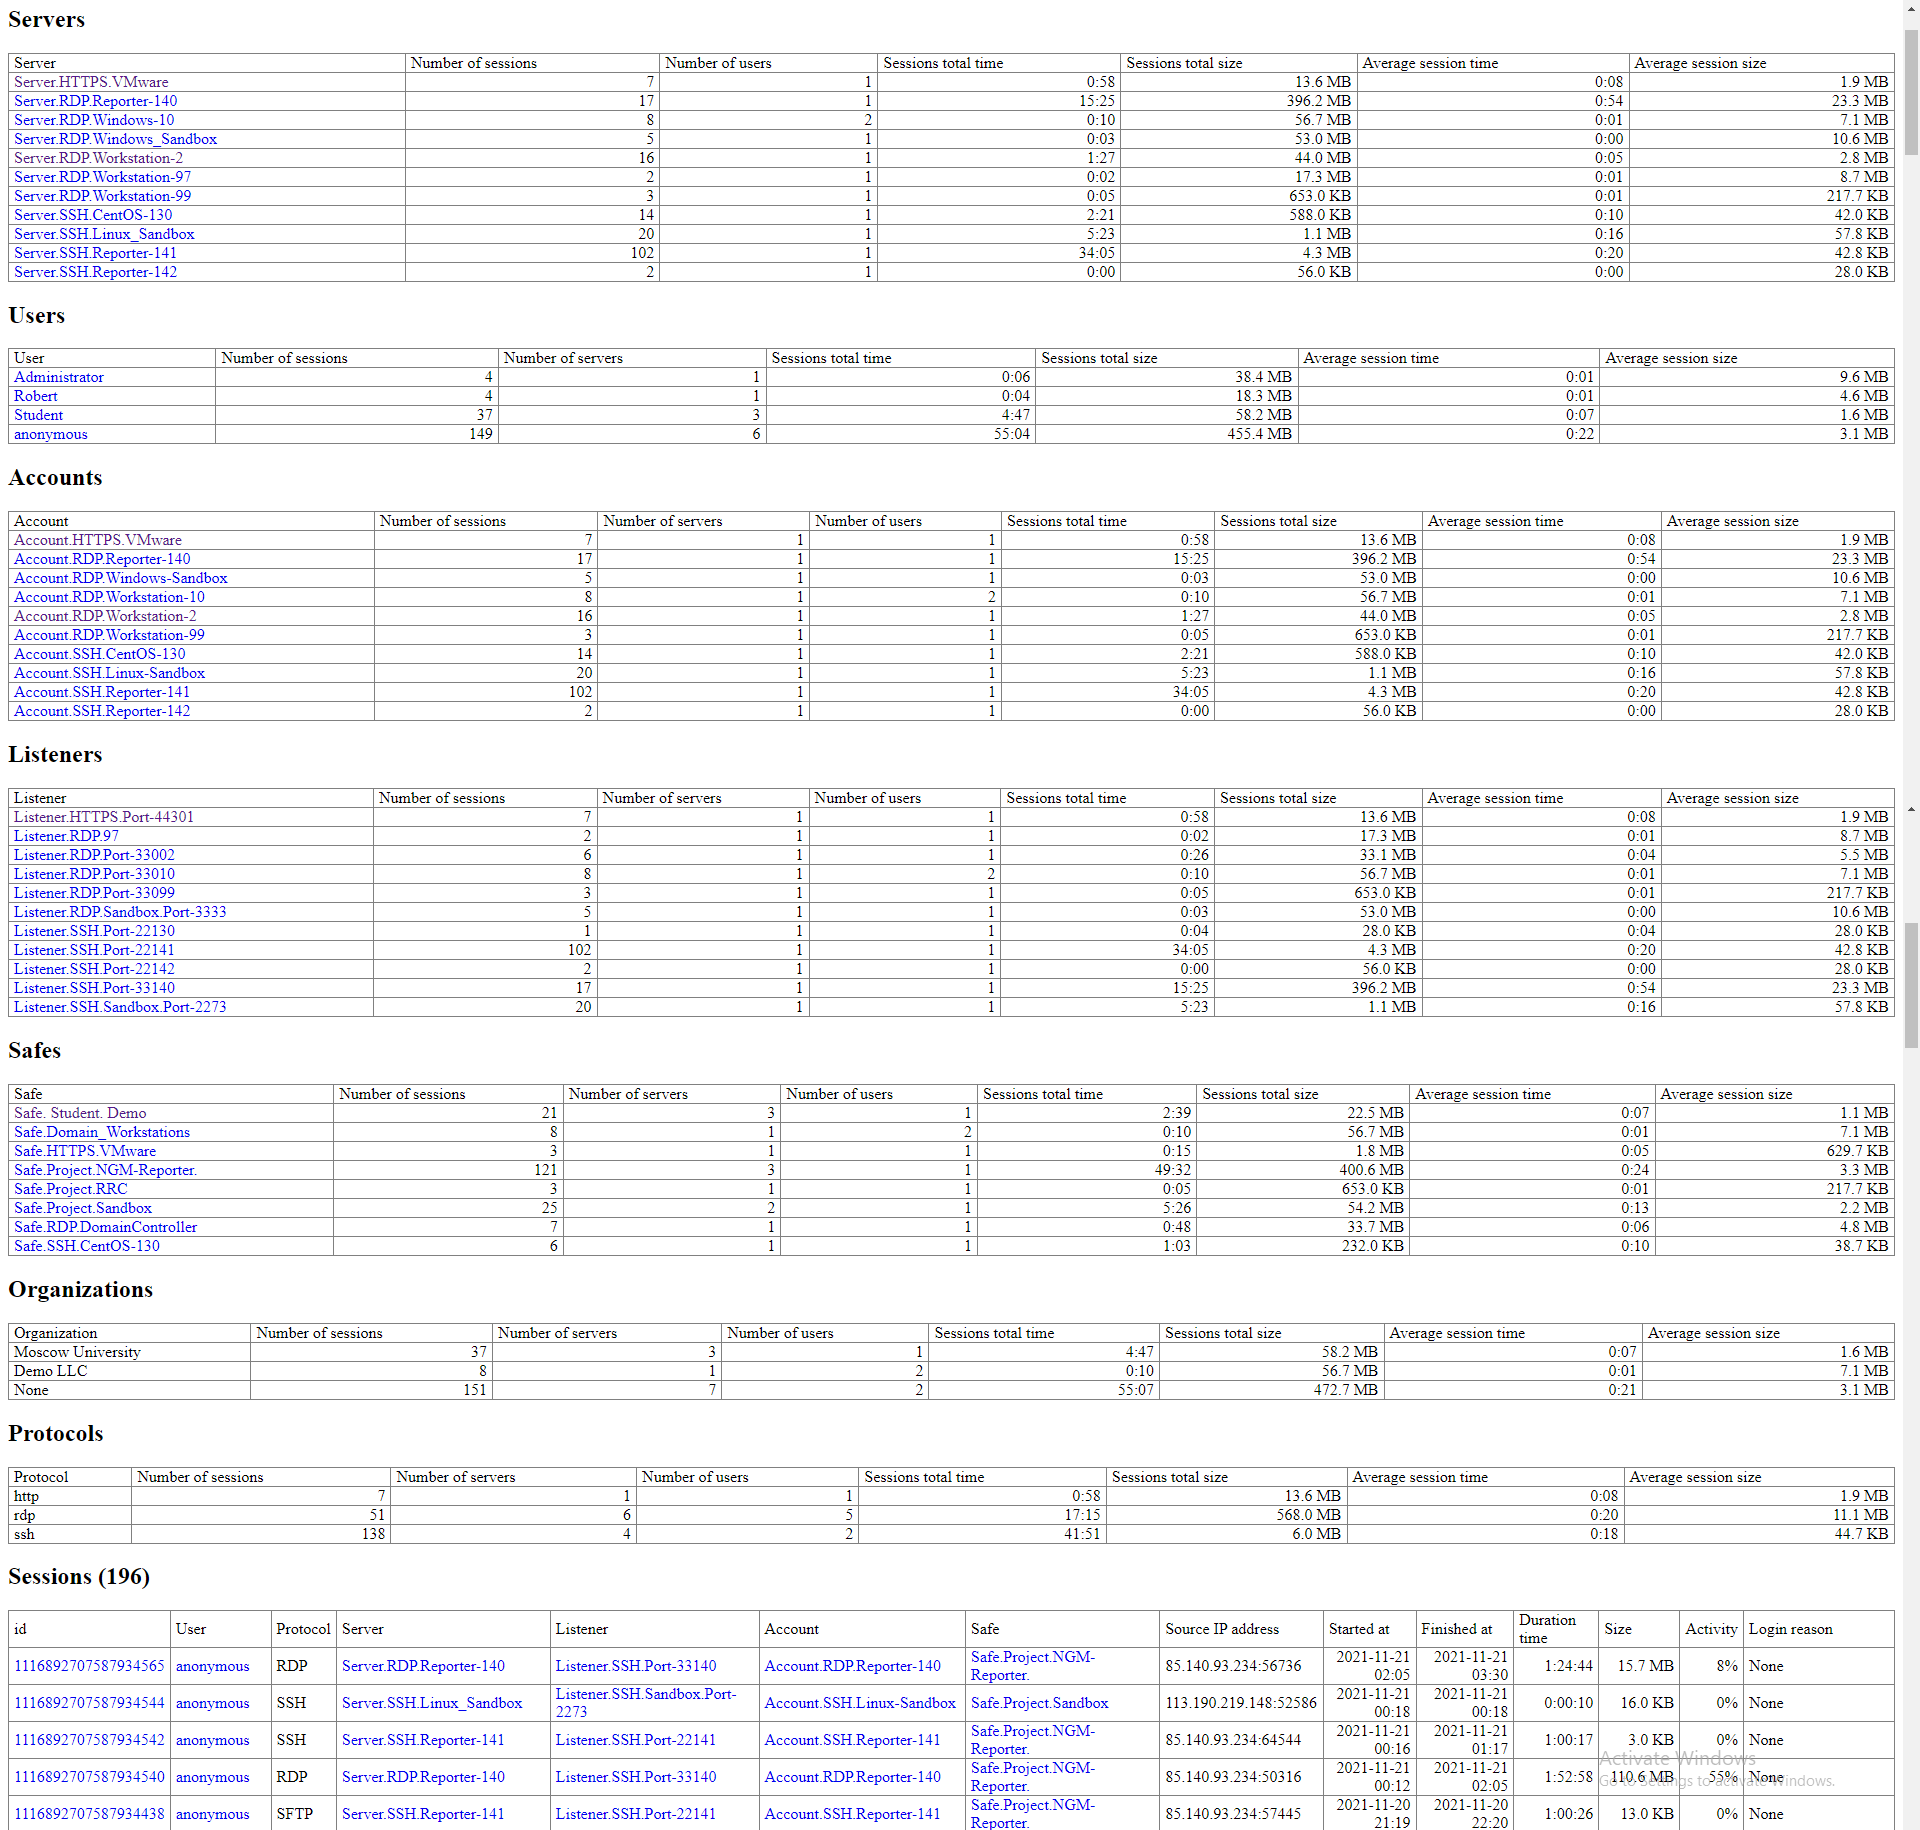Click Server.RDP.Reporter-140 in Servers table
The image size is (1920, 1830).
coord(95,101)
